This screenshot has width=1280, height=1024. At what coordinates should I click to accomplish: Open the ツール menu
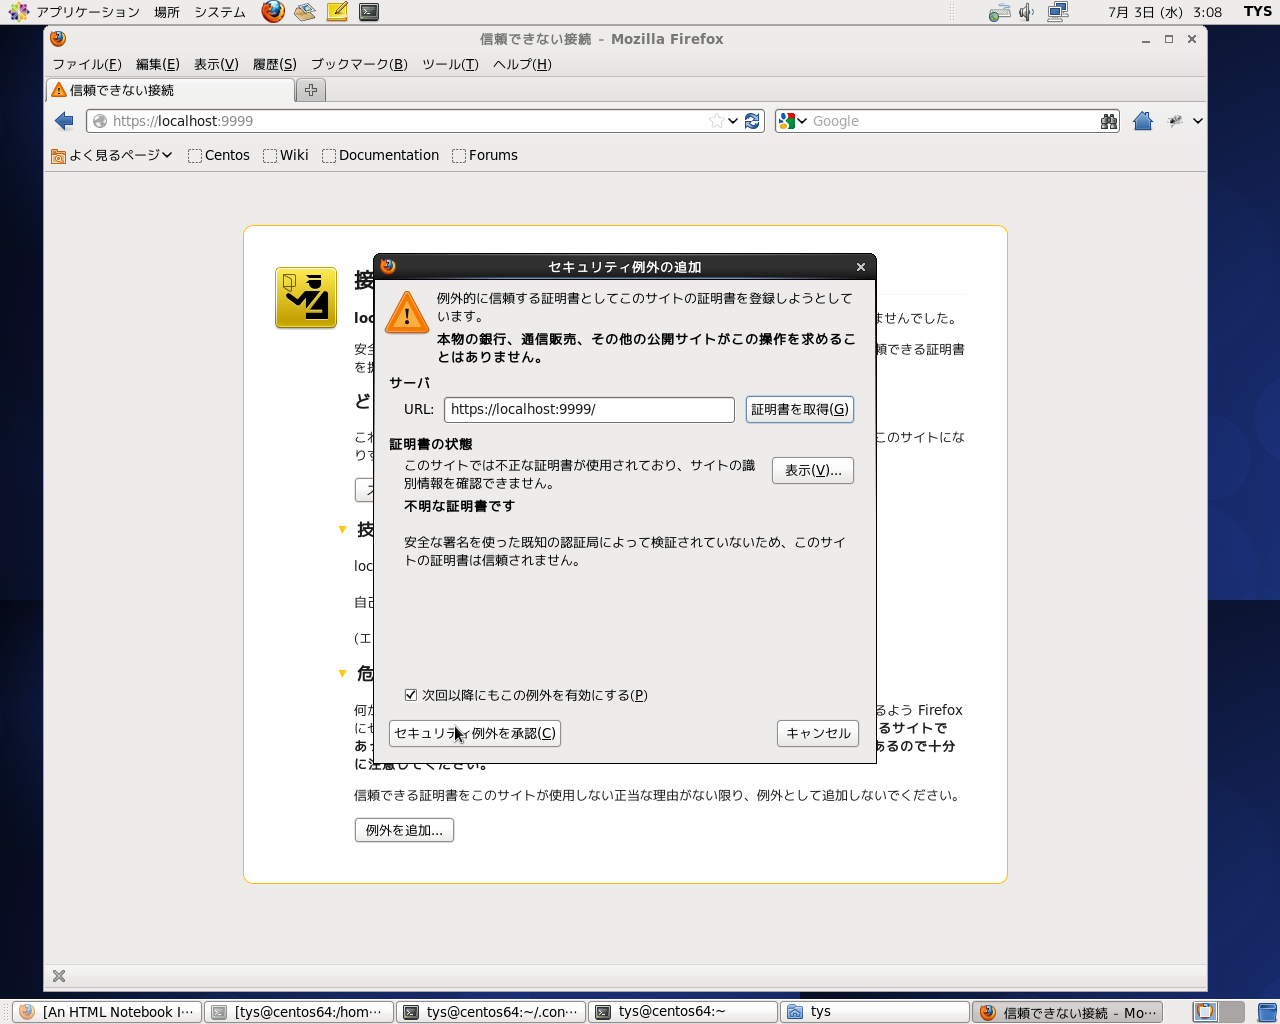tap(449, 64)
